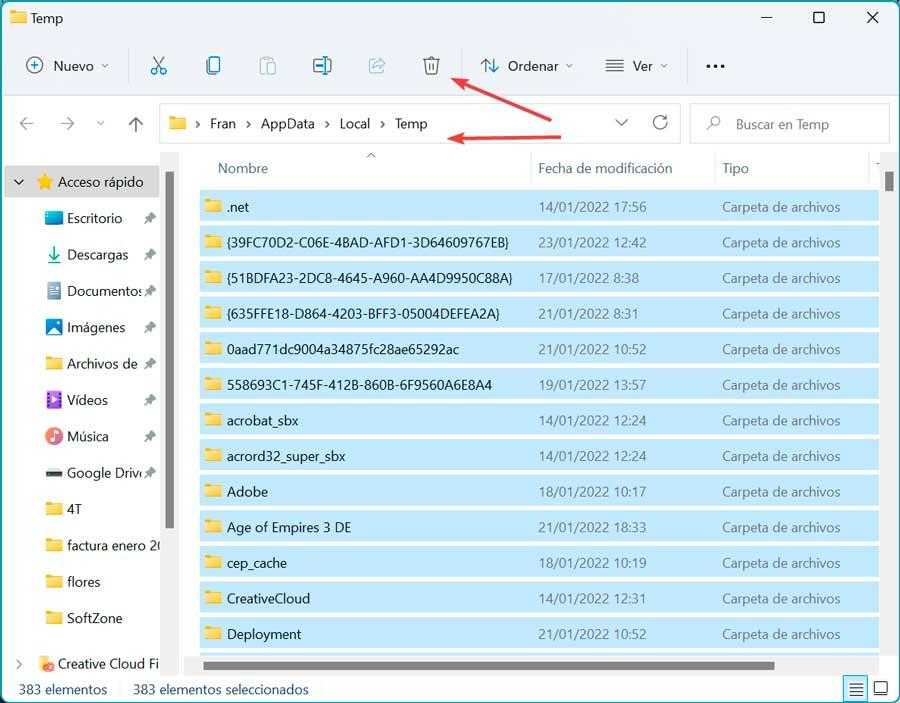The image size is (900, 703).
Task: Sort by Fecha de modificación column
Action: coord(604,168)
